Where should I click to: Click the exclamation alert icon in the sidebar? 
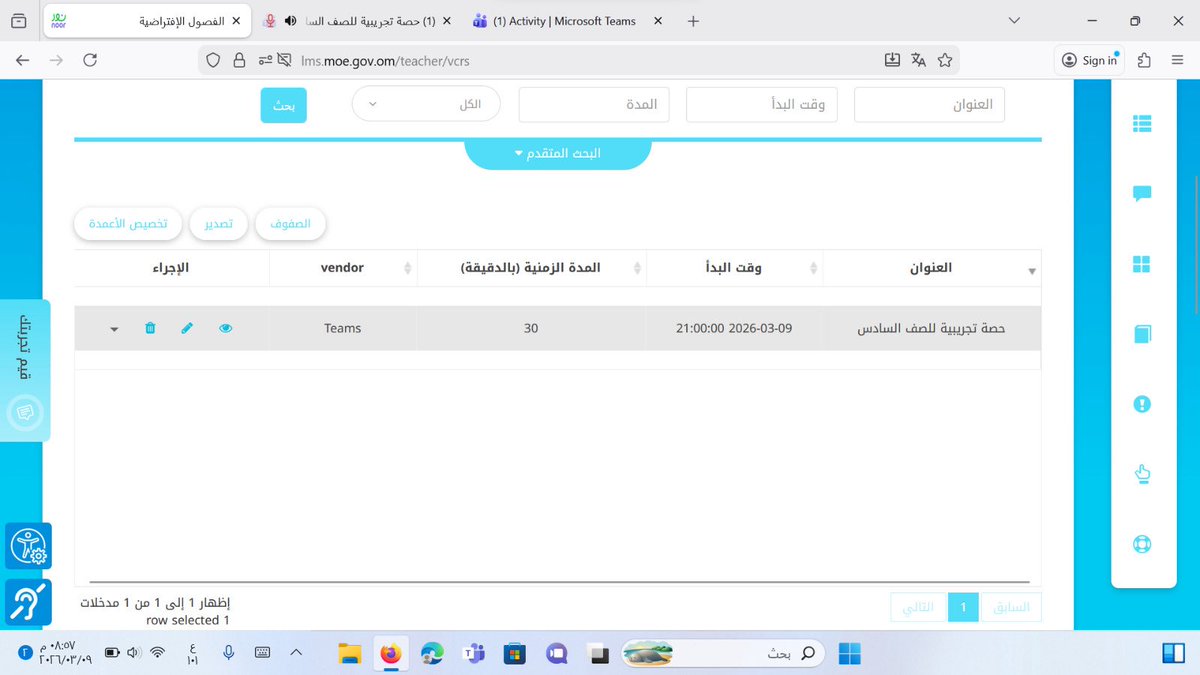tap(1142, 404)
